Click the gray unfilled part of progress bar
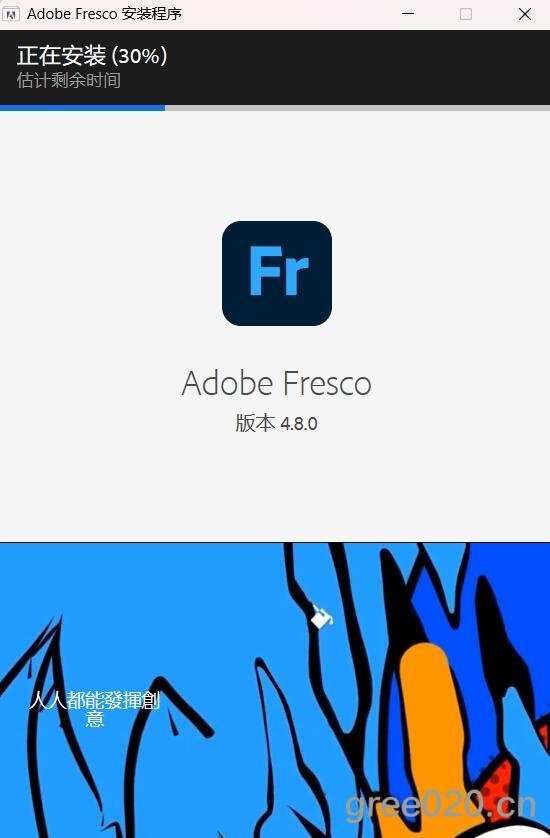 [x=358, y=108]
